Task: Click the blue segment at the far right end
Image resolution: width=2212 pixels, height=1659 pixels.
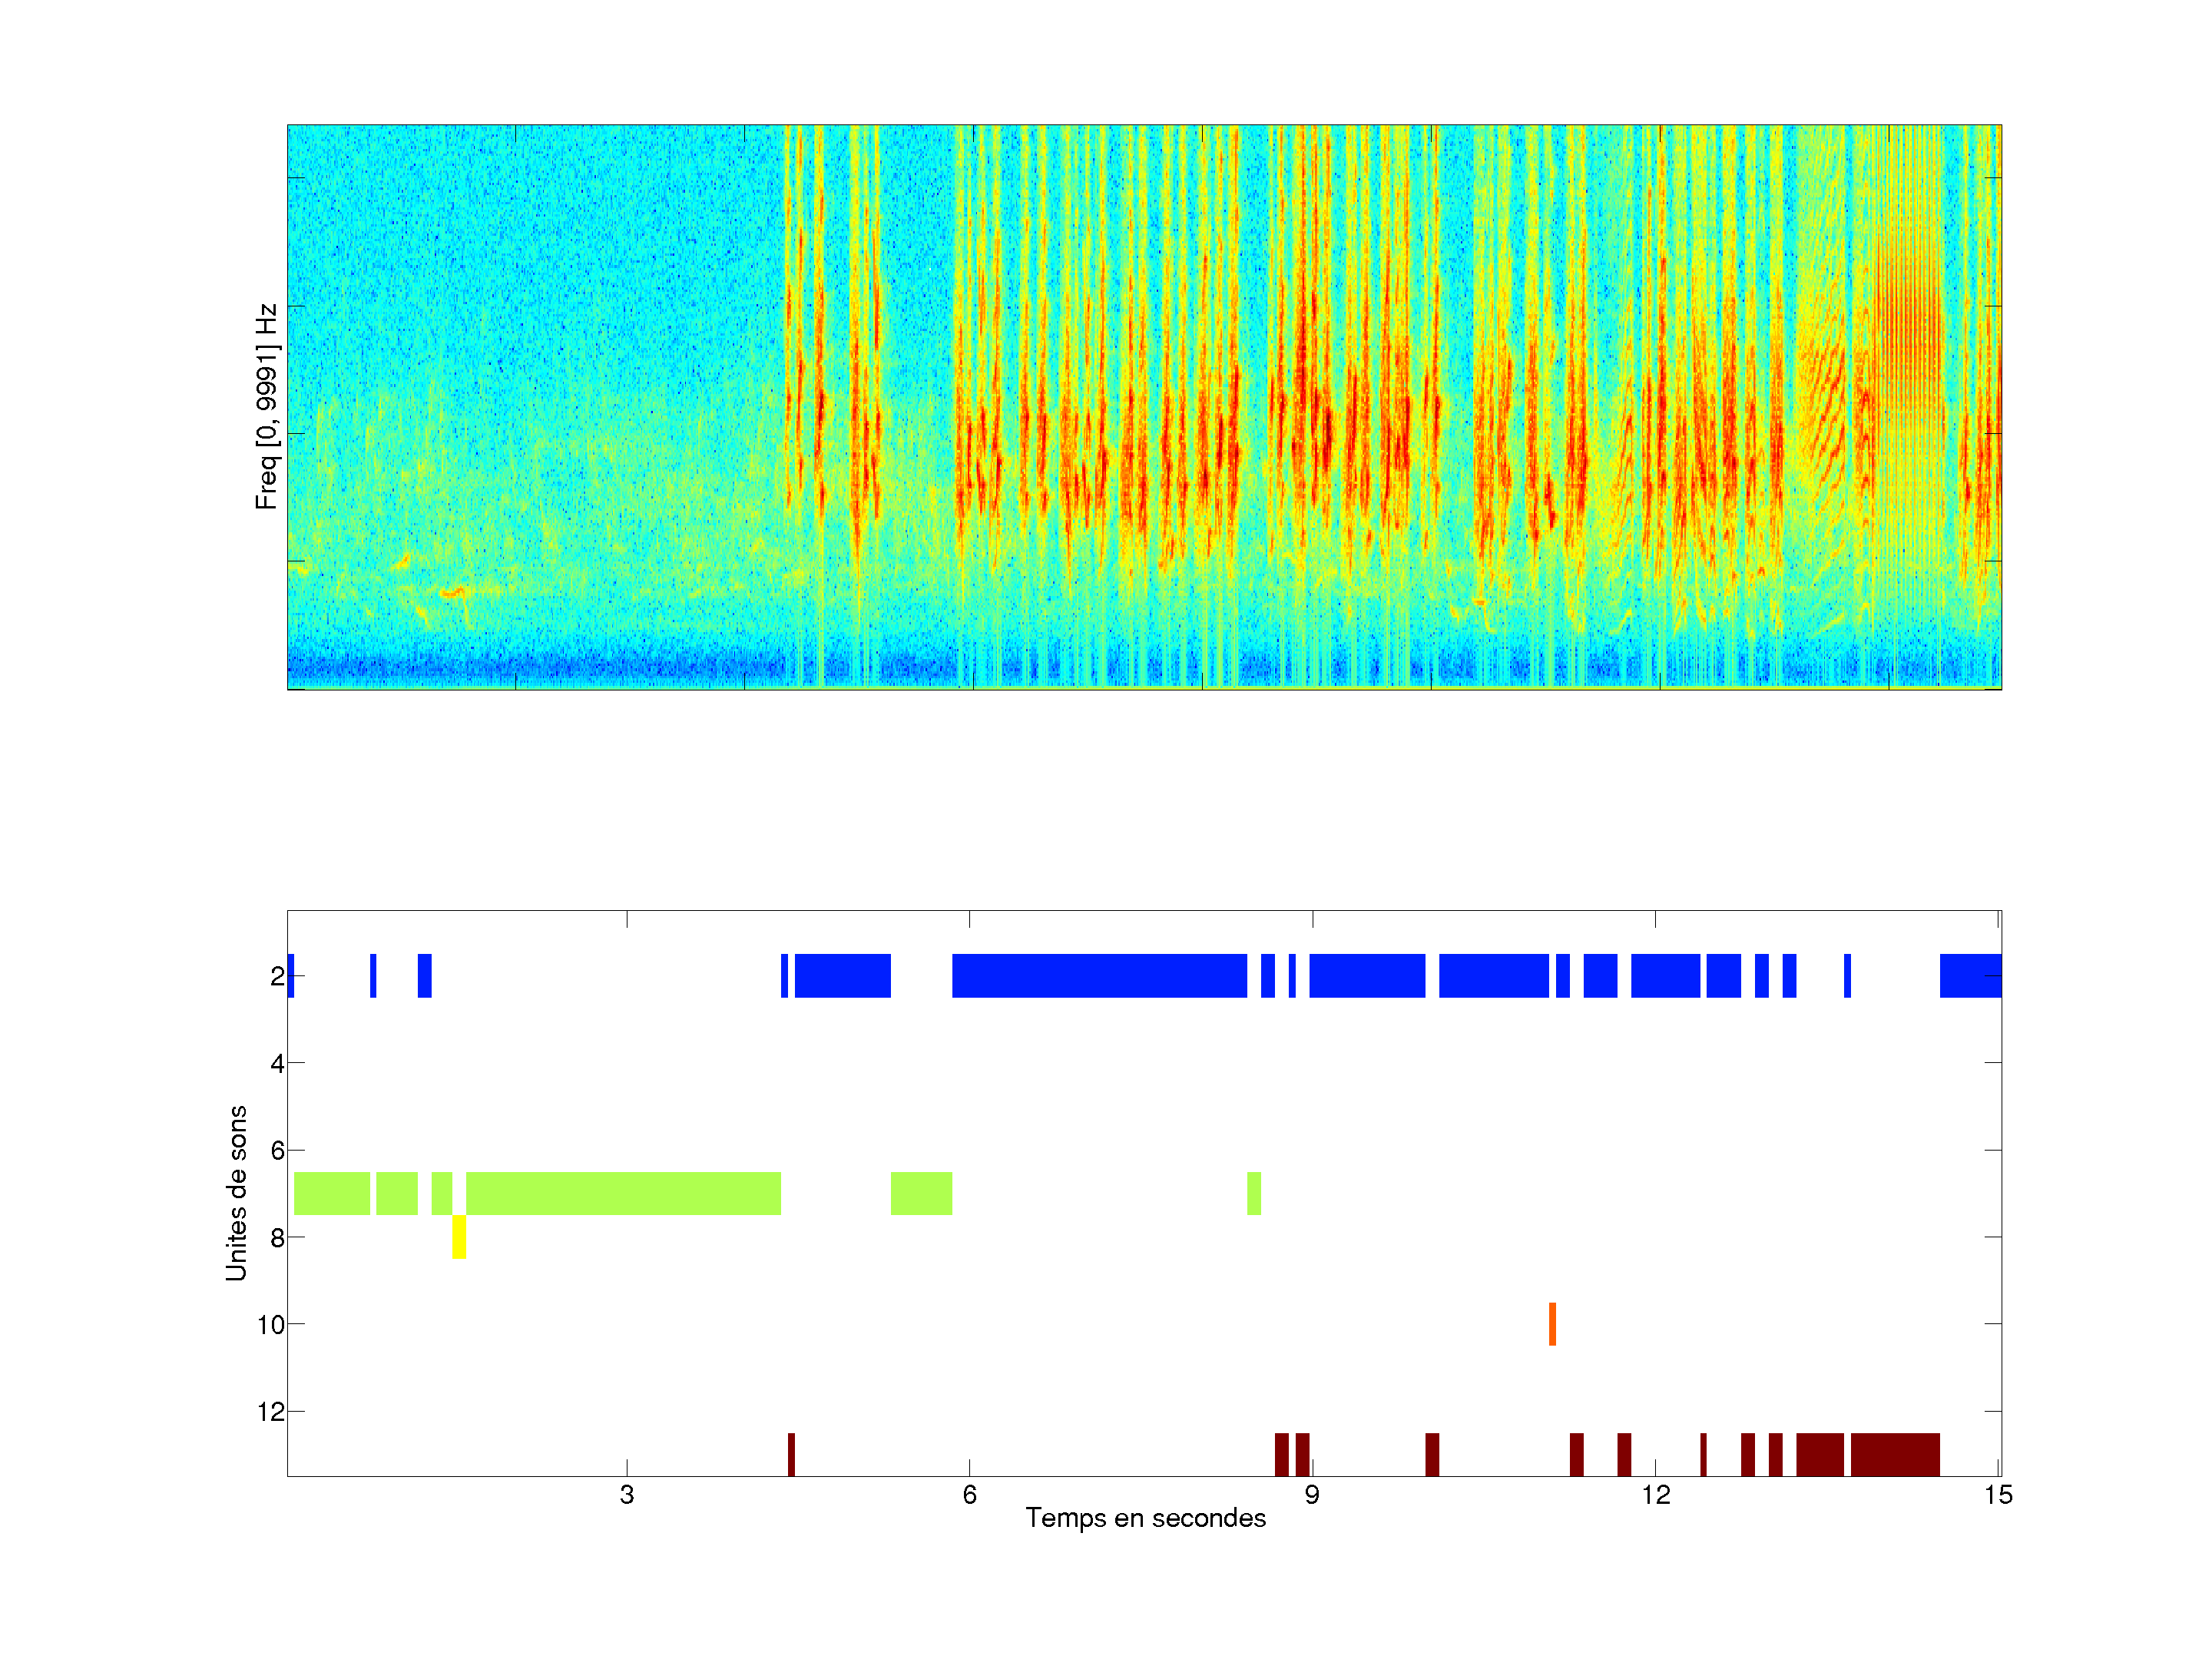Action: (x=1970, y=976)
